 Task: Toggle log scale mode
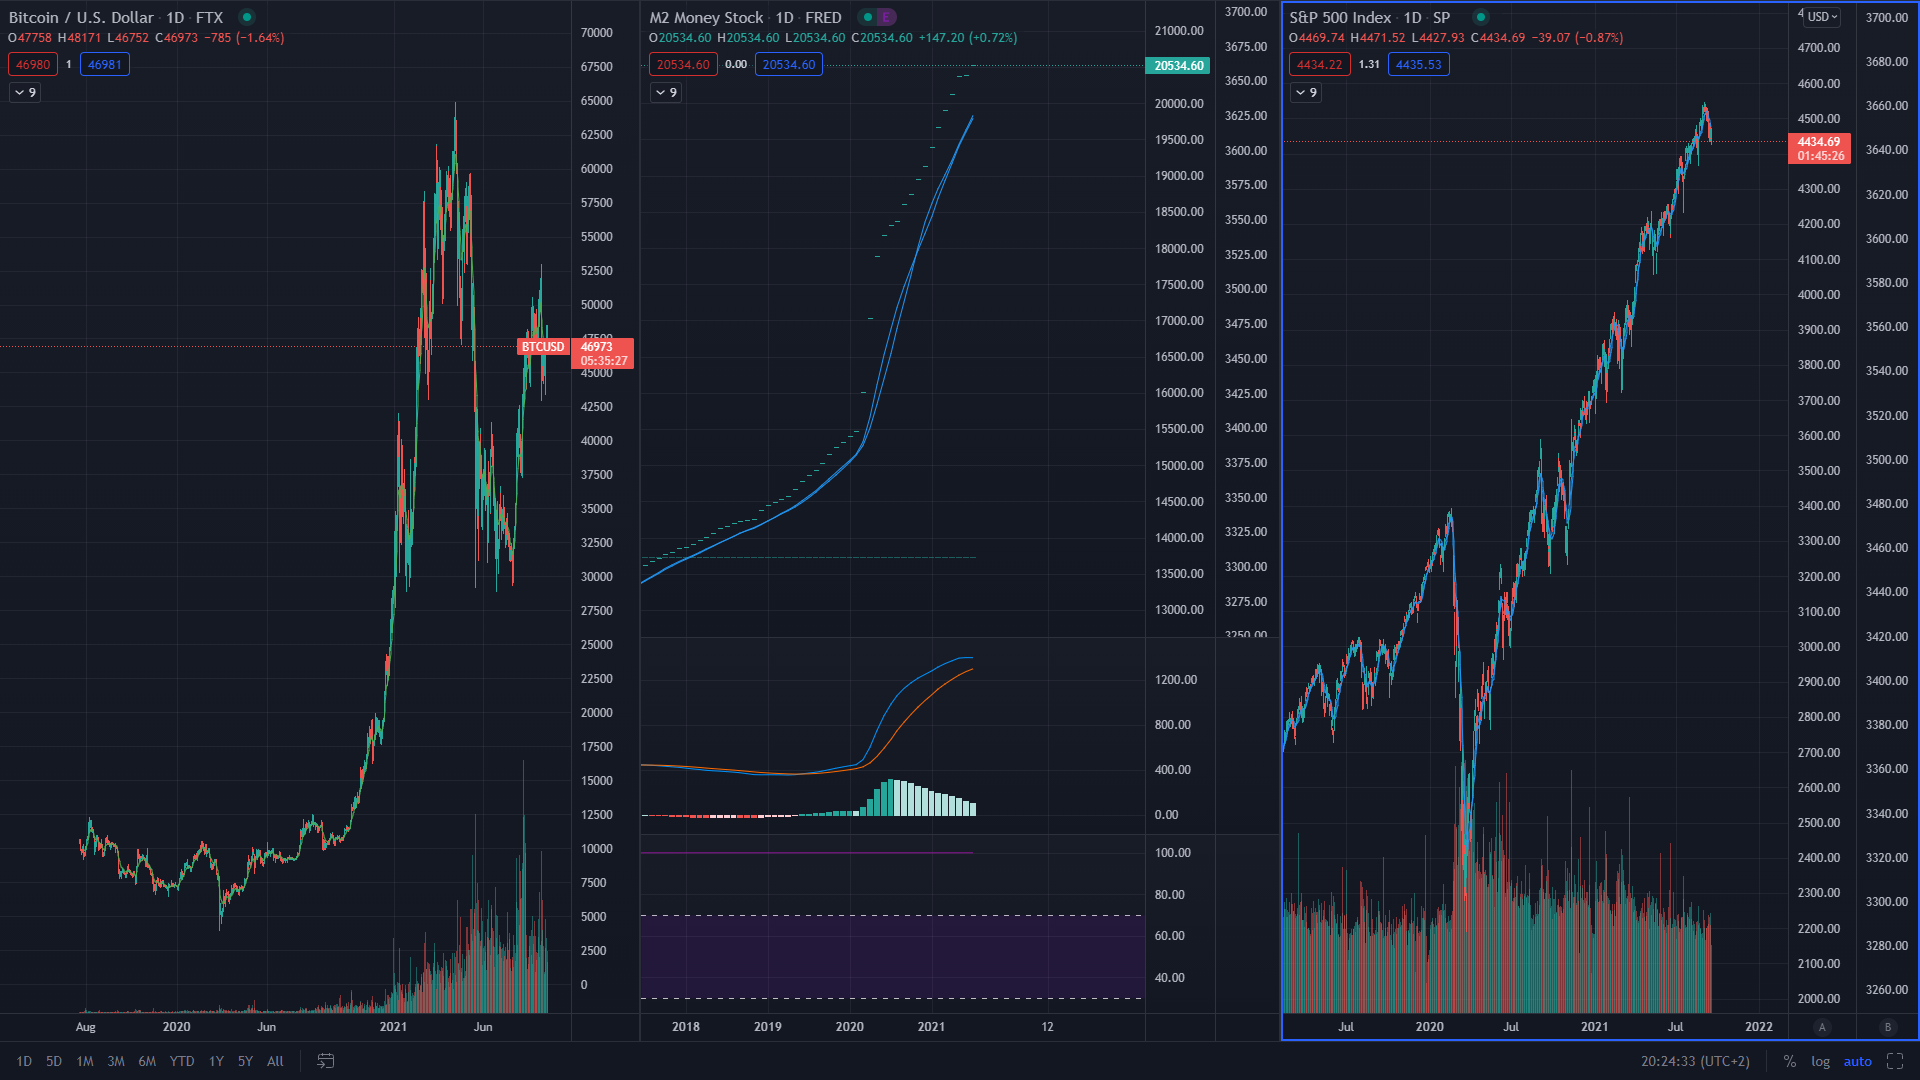[1820, 1061]
